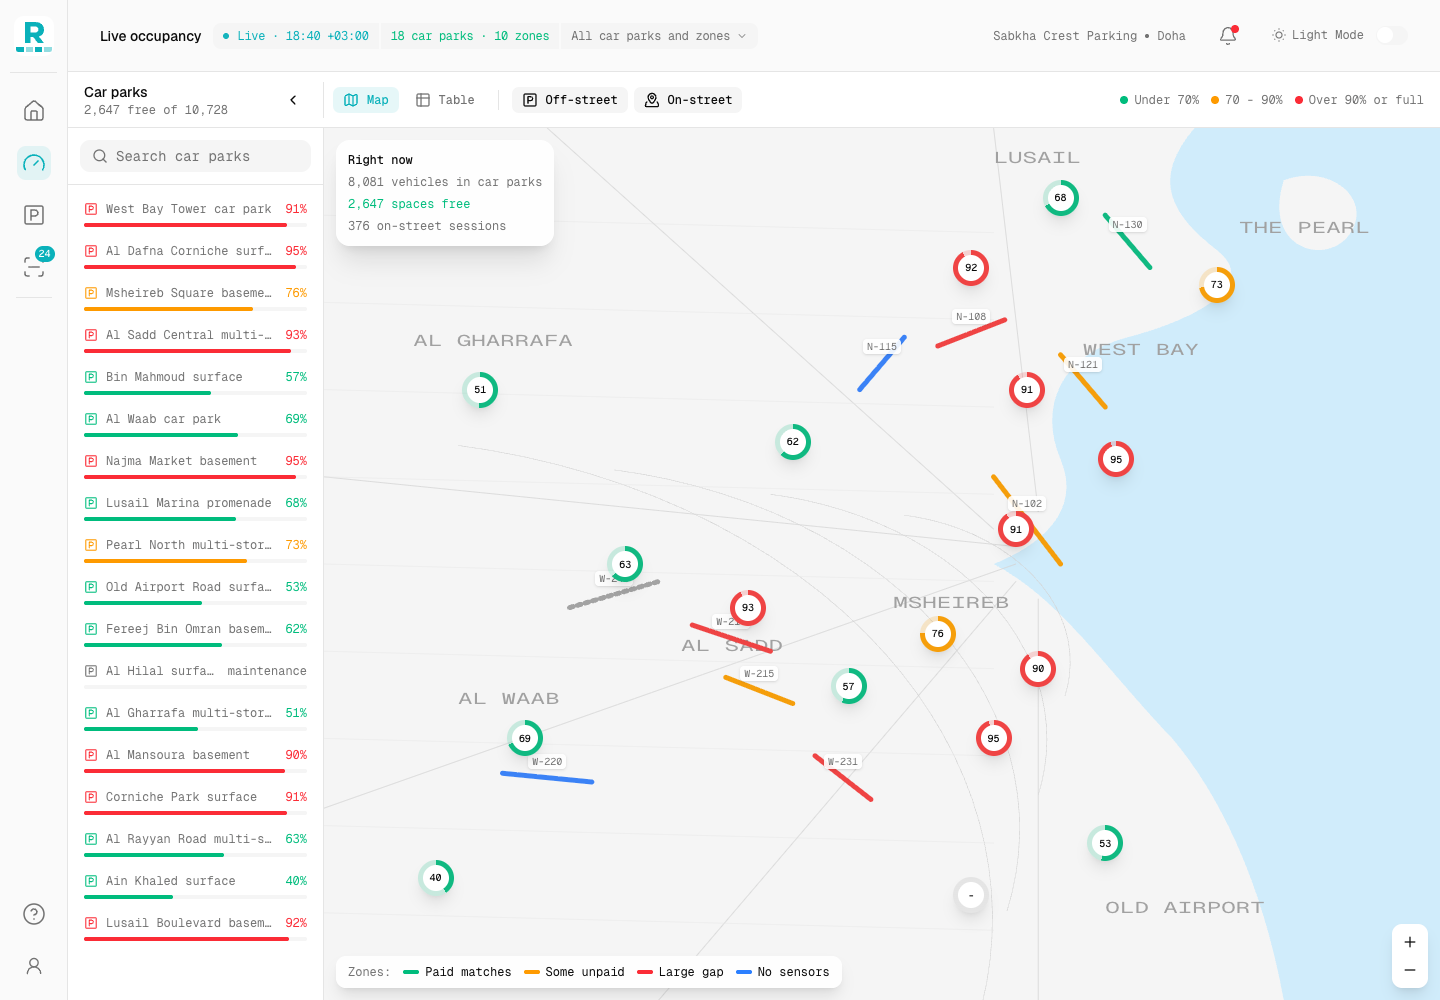
Task: Select the maintenance marker with a dash
Action: tap(971, 895)
